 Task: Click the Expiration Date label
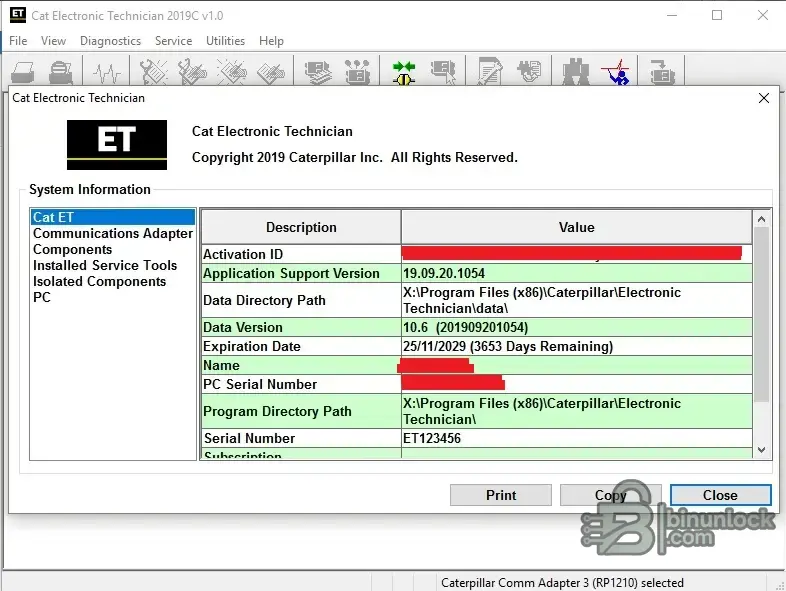[x=252, y=346]
